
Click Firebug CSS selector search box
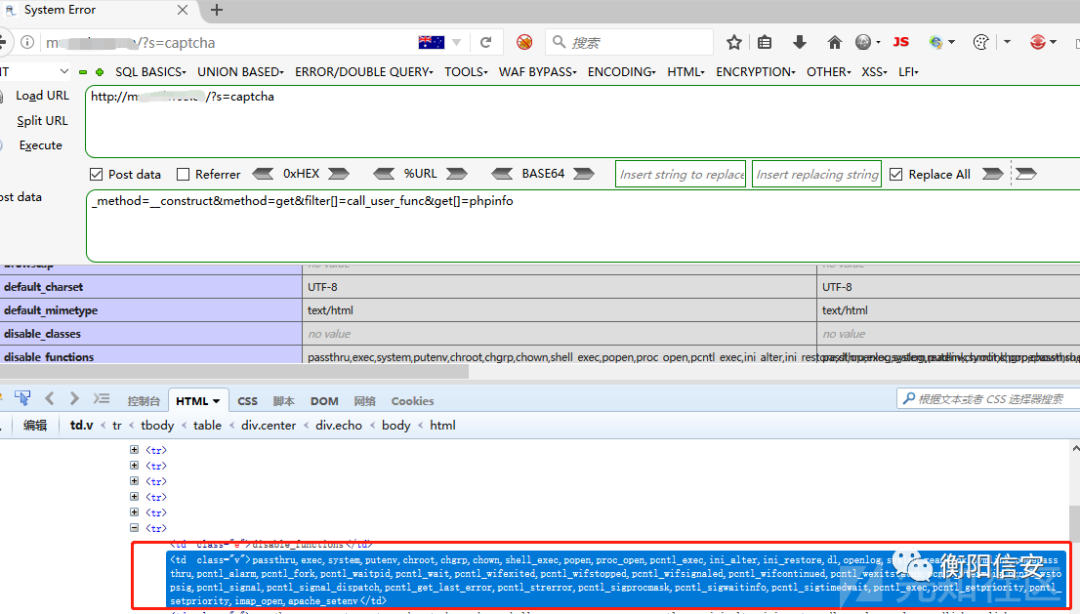(x=988, y=398)
